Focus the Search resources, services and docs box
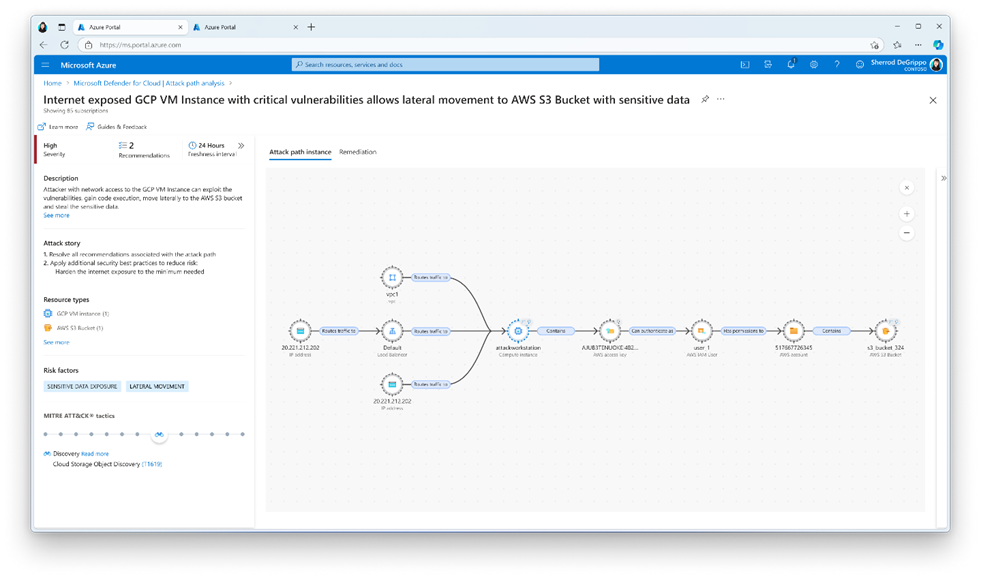This screenshot has height=578, width=981. [x=445, y=64]
